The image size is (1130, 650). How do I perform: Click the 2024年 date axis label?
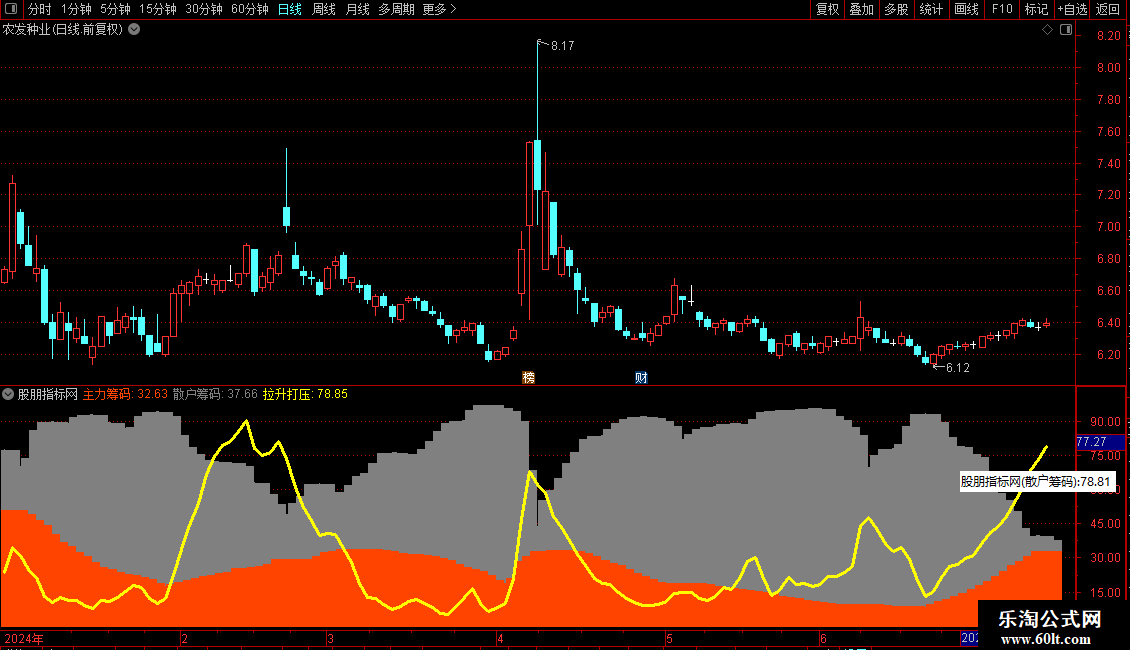pos(24,638)
